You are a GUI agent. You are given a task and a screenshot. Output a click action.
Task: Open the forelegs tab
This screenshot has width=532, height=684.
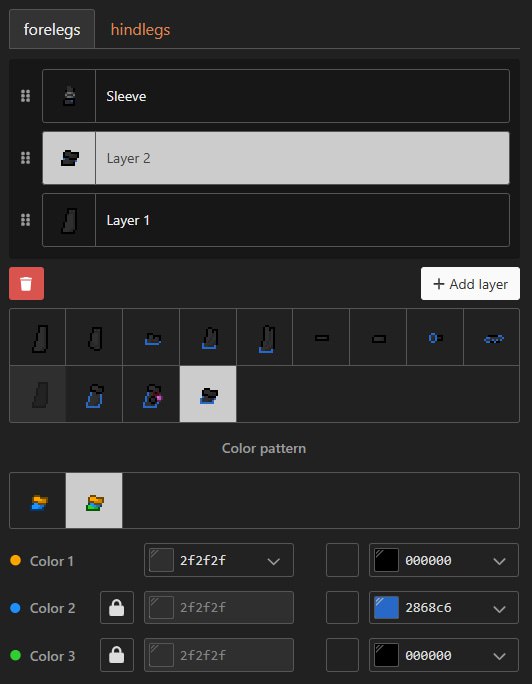[52, 30]
